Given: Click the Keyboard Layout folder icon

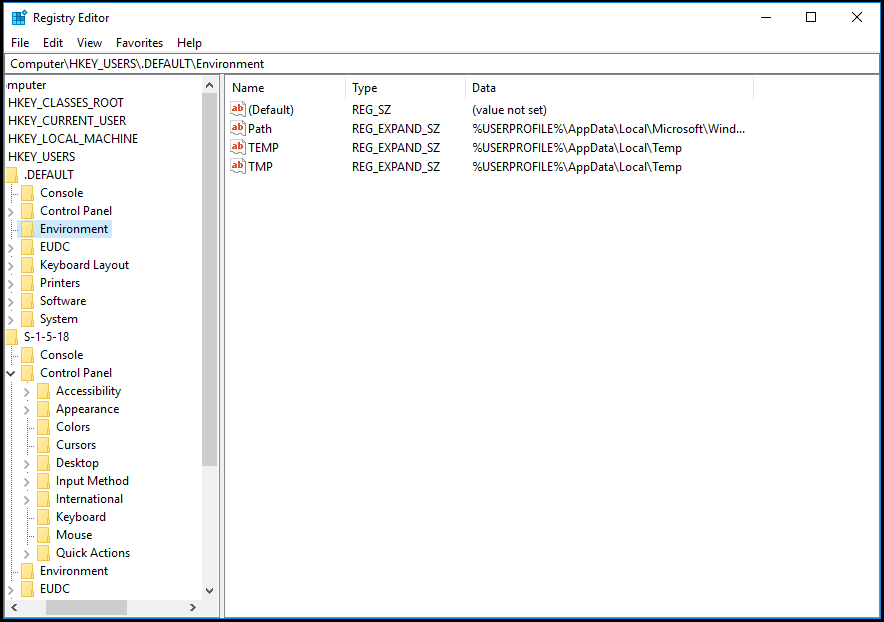Looking at the screenshot, I should [27, 265].
